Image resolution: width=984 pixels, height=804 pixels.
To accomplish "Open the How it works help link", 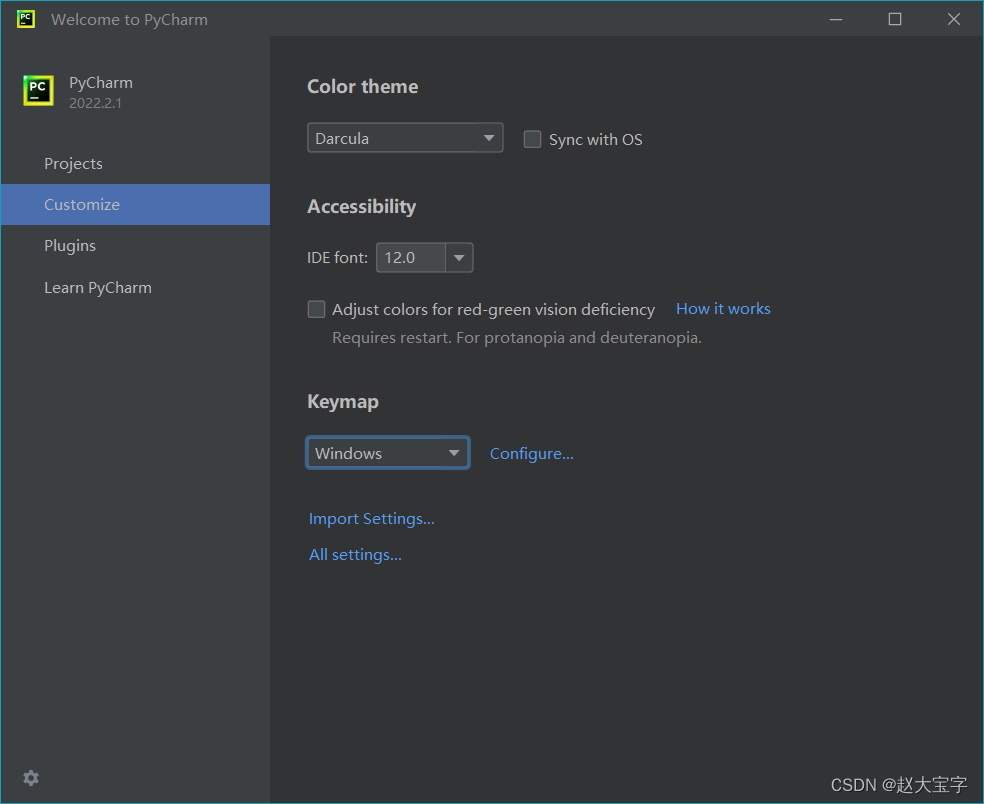I will coord(723,308).
